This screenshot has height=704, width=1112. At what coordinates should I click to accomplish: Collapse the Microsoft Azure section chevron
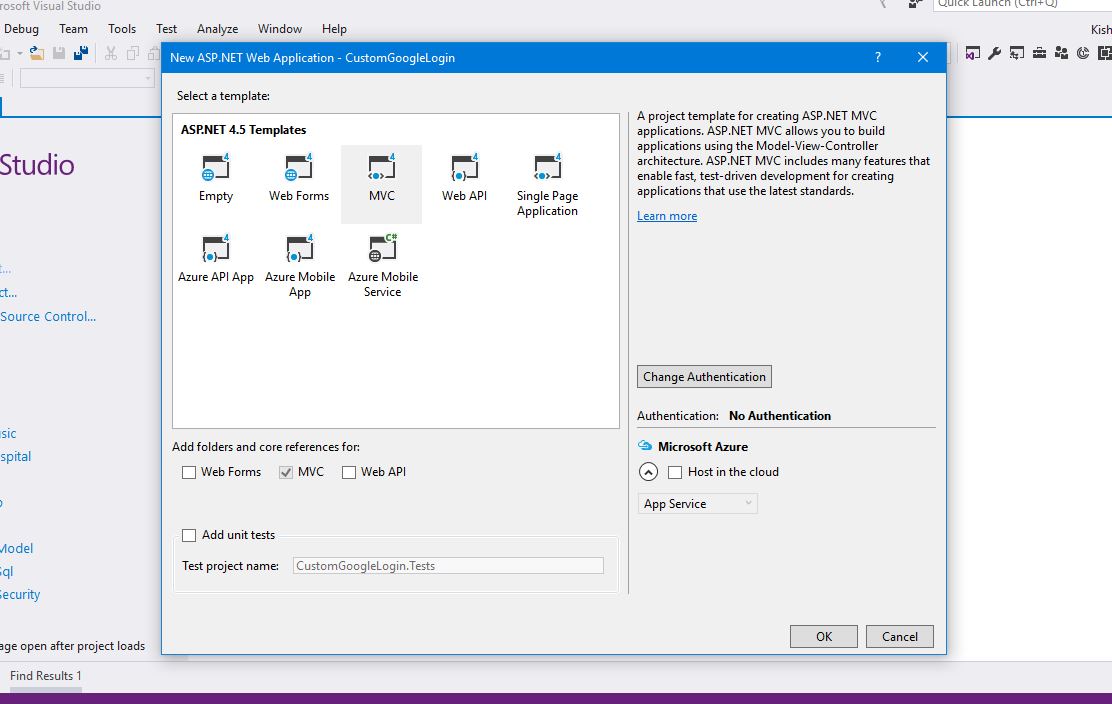(x=648, y=471)
